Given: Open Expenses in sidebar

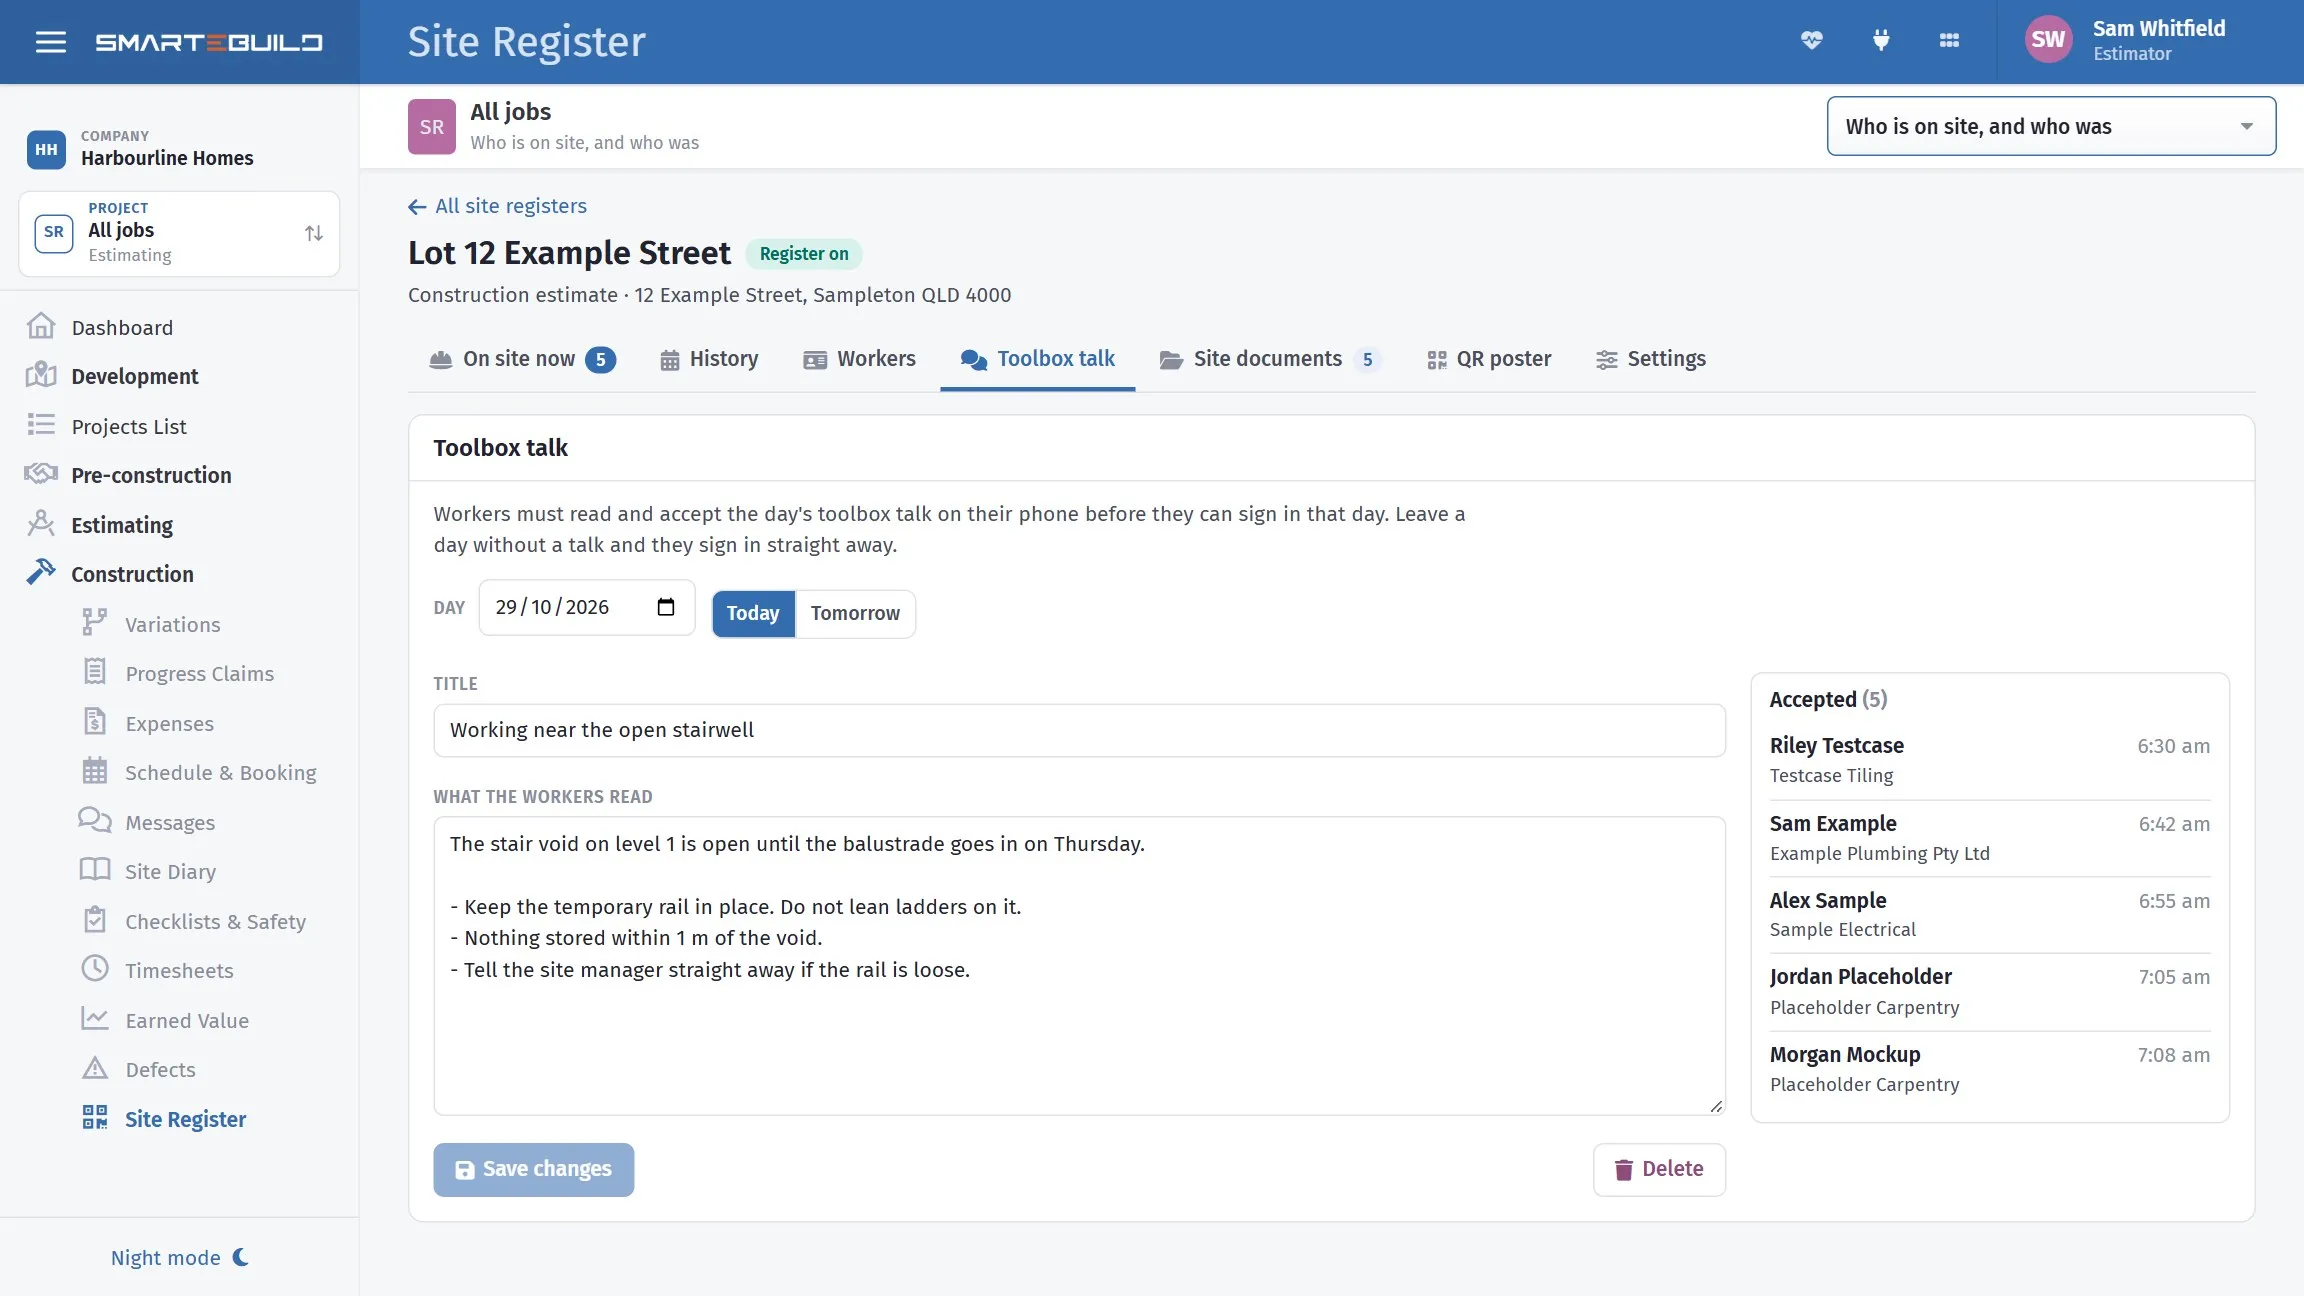Looking at the screenshot, I should 169,723.
